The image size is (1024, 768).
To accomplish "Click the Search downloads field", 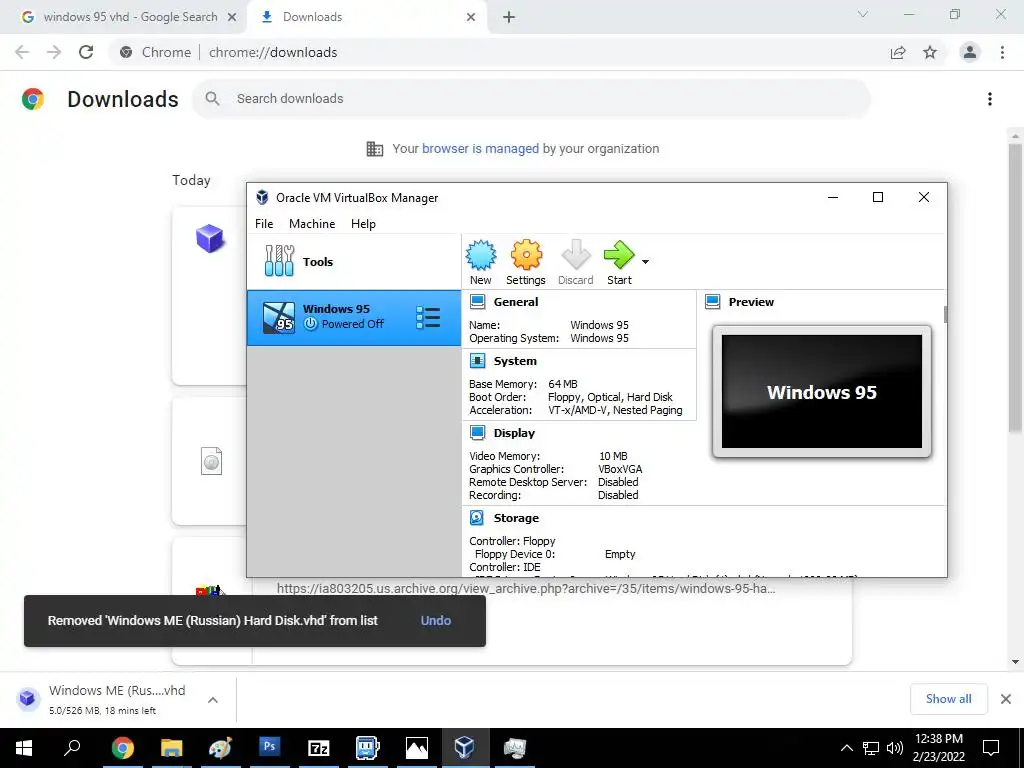I will (531, 99).
